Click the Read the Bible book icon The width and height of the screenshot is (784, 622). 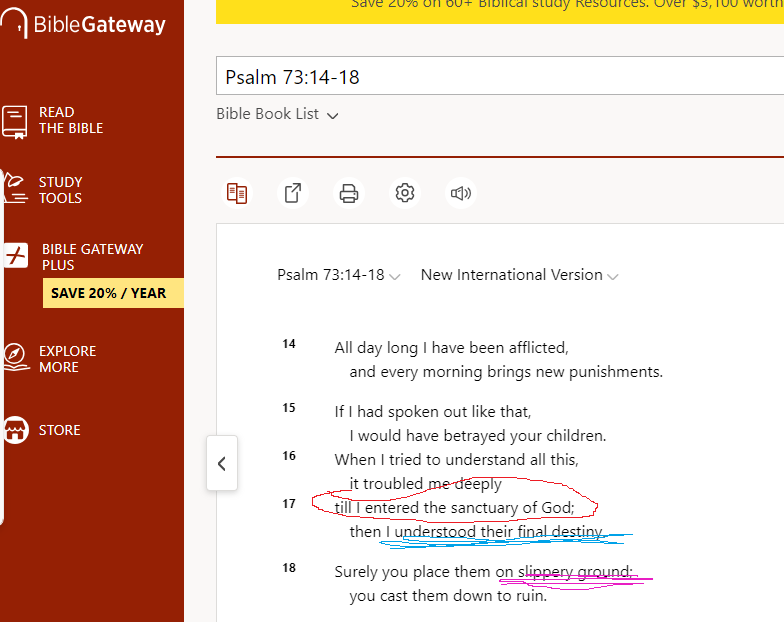tap(14, 122)
